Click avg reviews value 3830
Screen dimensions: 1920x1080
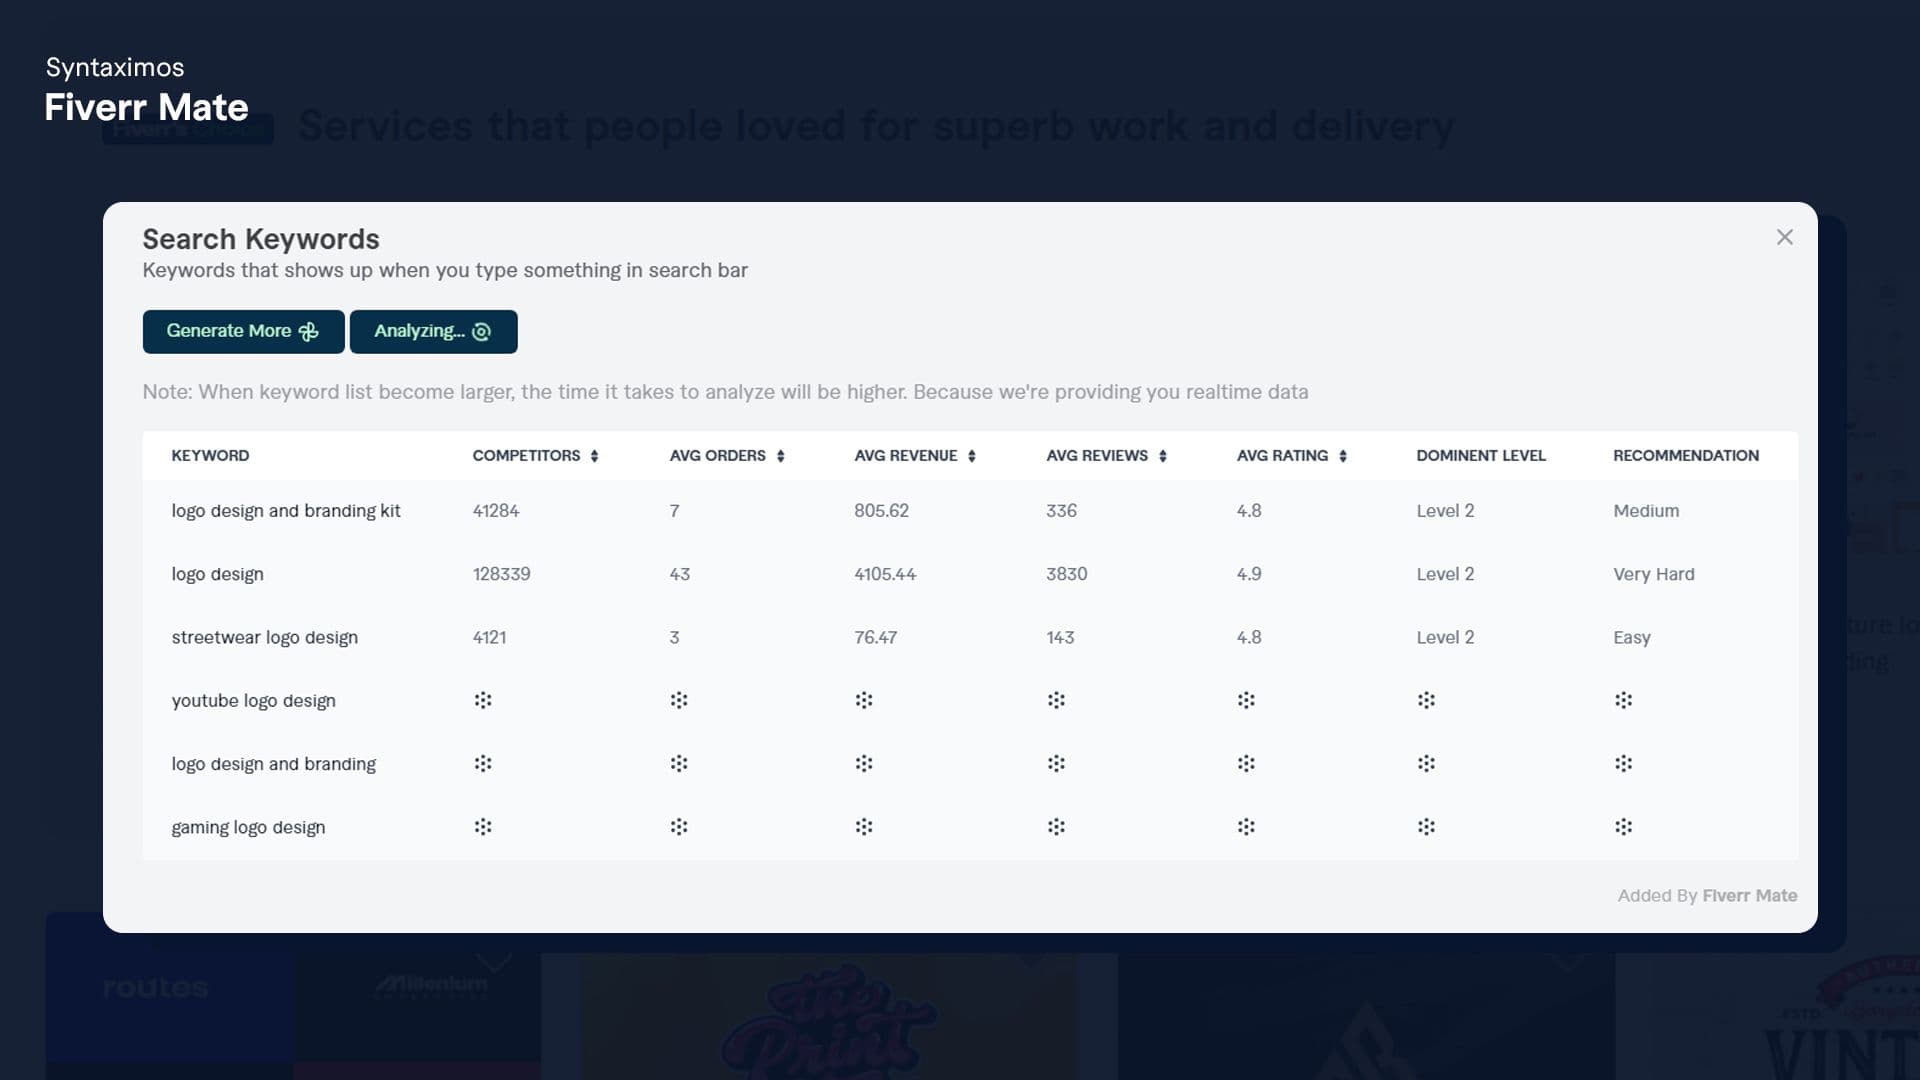pyautogui.click(x=1066, y=574)
